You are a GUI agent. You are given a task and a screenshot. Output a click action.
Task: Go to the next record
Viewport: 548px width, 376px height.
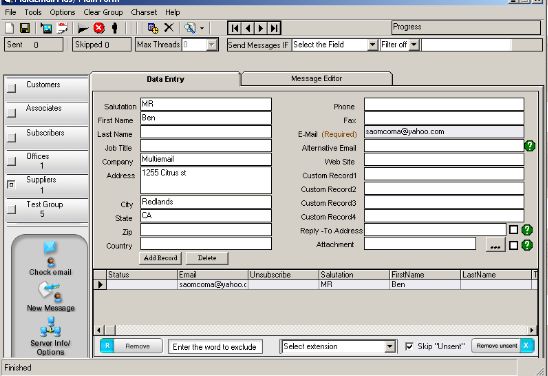[261, 28]
